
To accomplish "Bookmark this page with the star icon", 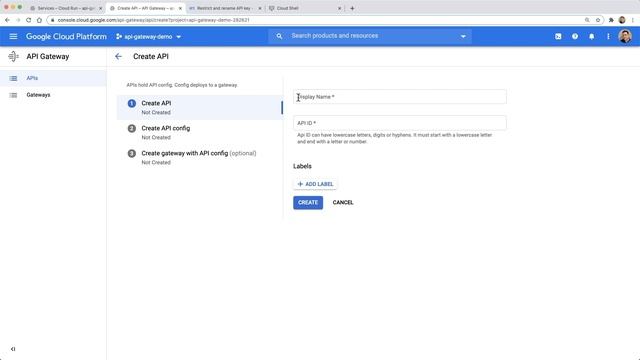I will tap(598, 20).
